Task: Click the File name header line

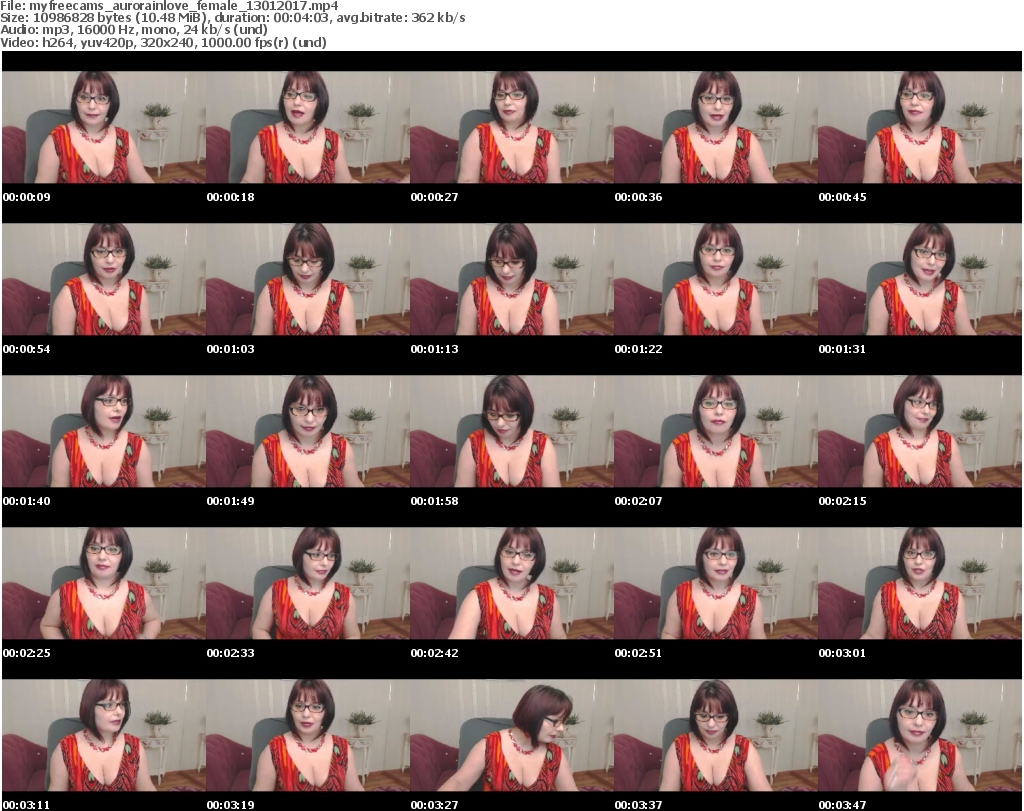Action: pyautogui.click(x=169, y=6)
